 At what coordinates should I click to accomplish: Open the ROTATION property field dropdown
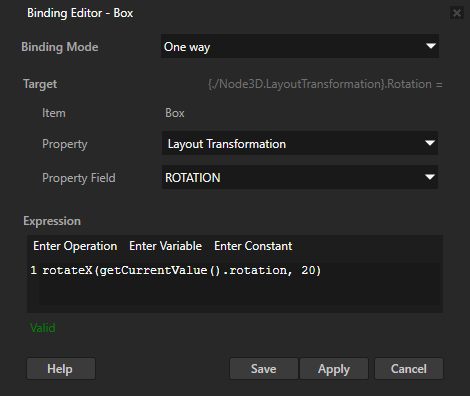pyautogui.click(x=300, y=177)
